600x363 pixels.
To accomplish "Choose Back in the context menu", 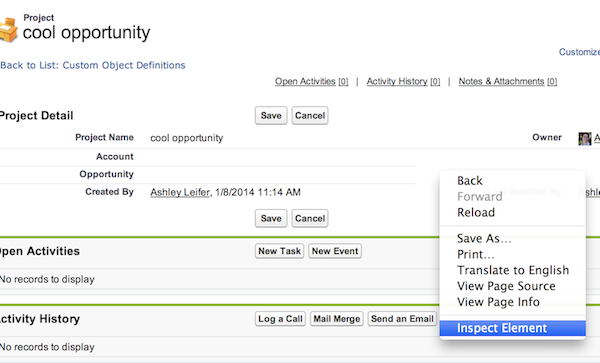I will pos(470,181).
